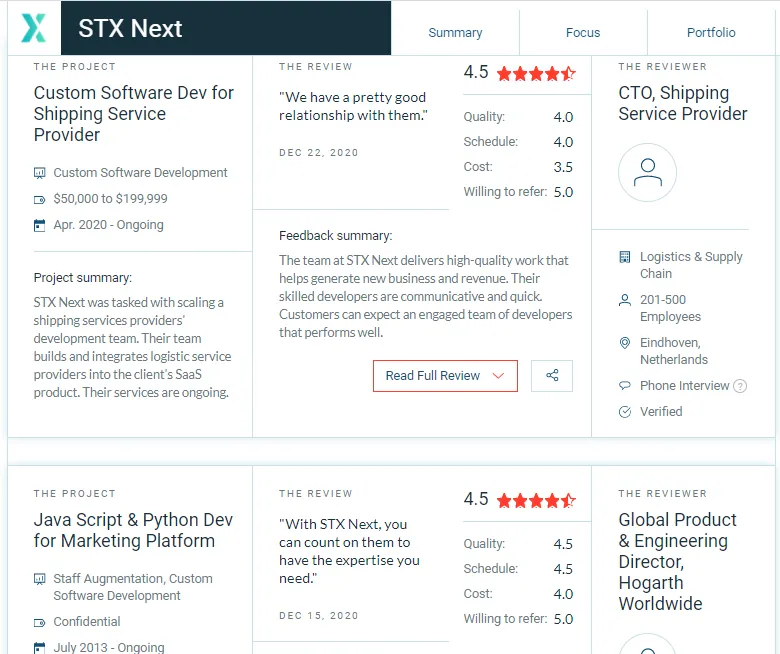Screen dimensions: 780x654
Task: Open Custom Software Dev for Shipping Service Provider title
Action: coord(133,114)
